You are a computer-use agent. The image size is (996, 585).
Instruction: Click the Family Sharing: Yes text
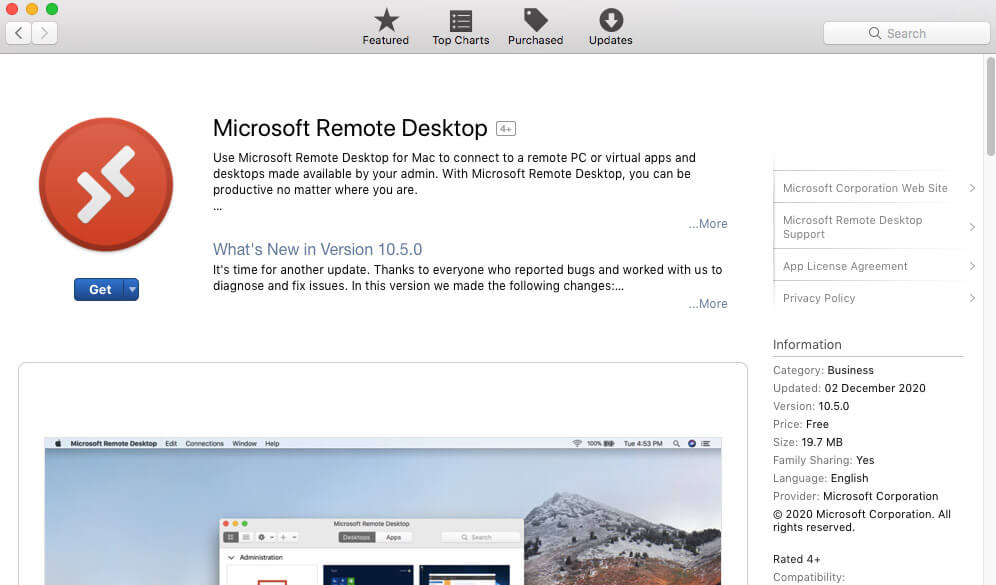coord(824,460)
